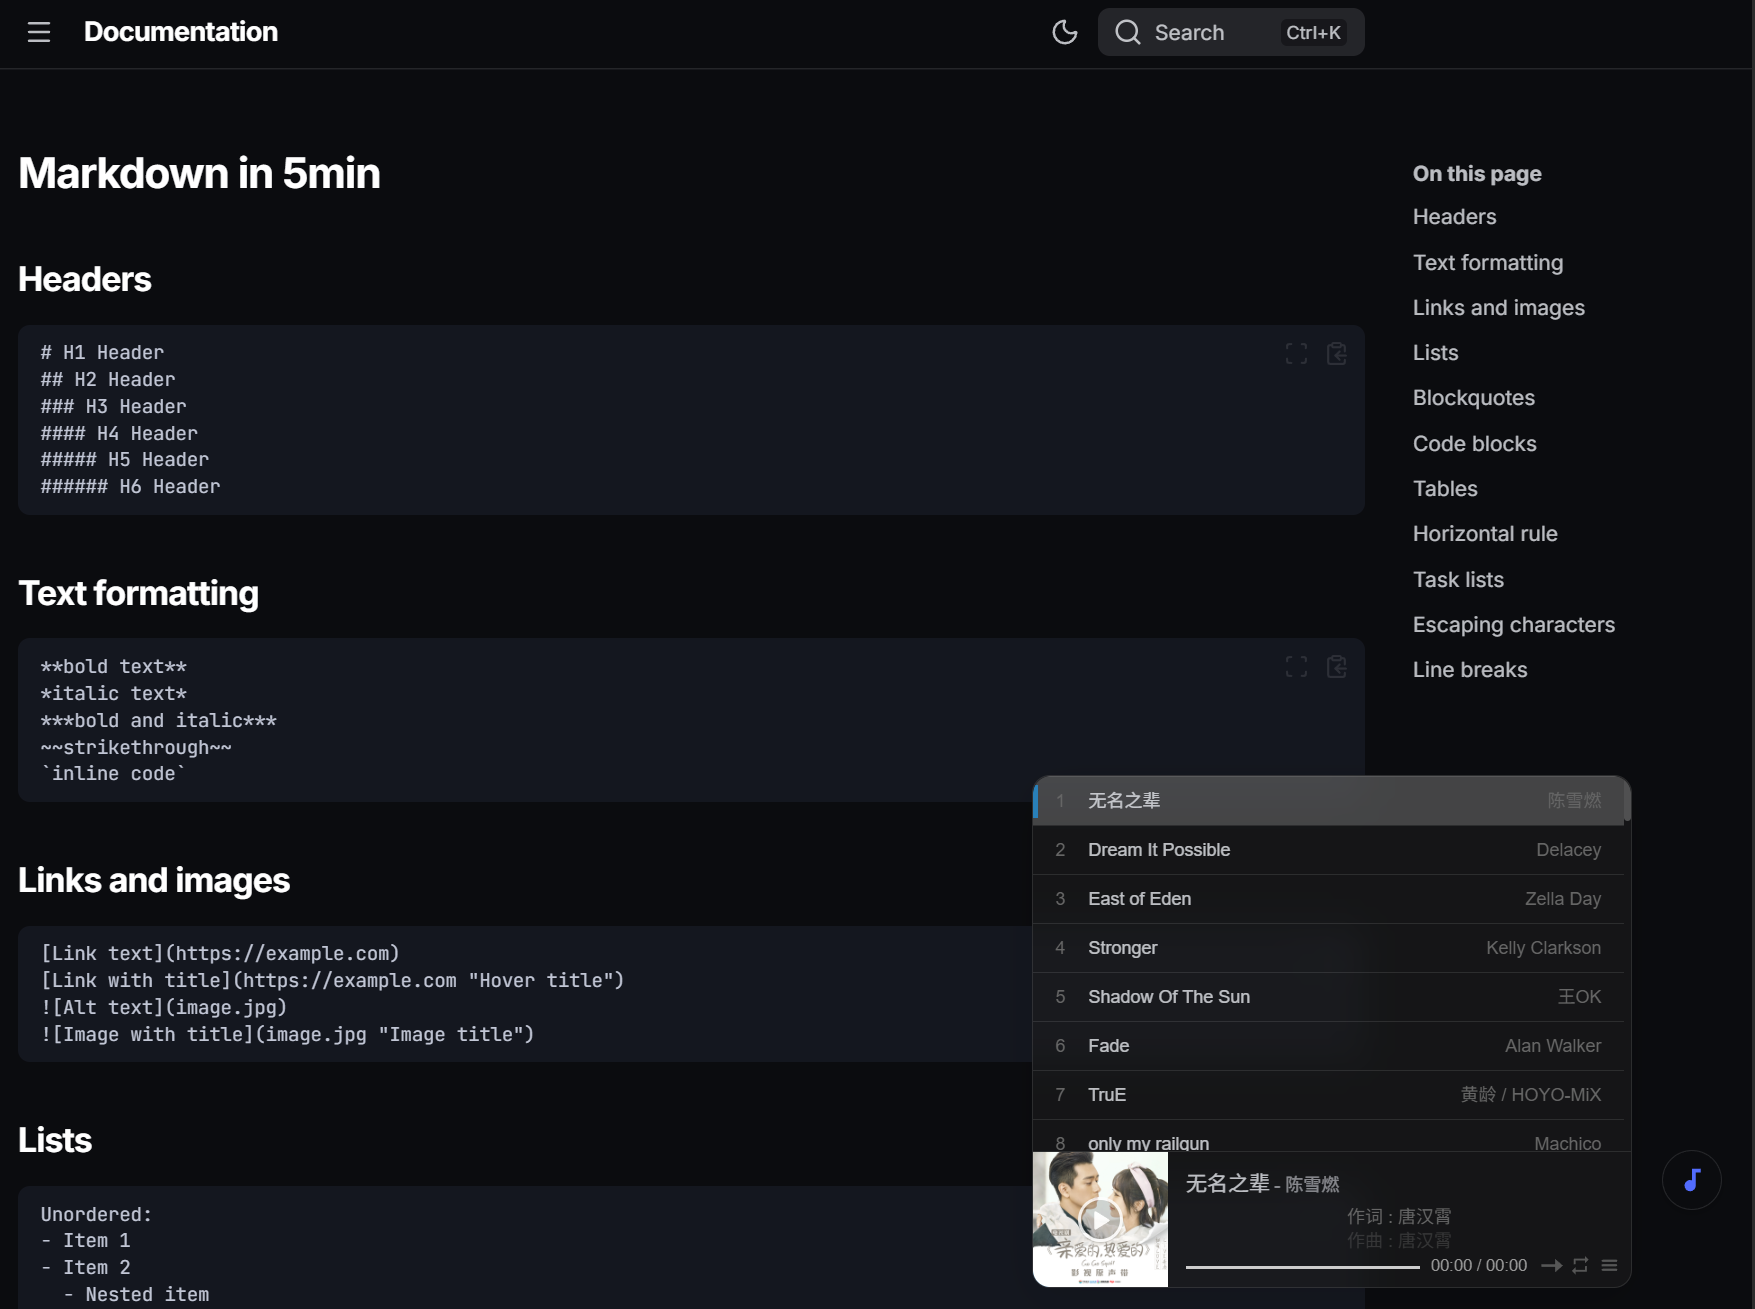Copy the Text formatting code block

1336,667
